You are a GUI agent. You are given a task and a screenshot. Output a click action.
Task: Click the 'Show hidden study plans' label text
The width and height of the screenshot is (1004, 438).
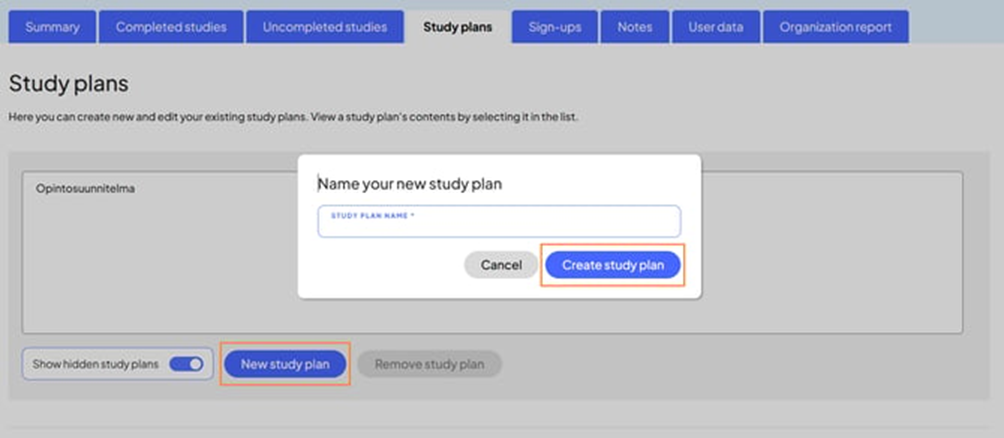(x=96, y=365)
